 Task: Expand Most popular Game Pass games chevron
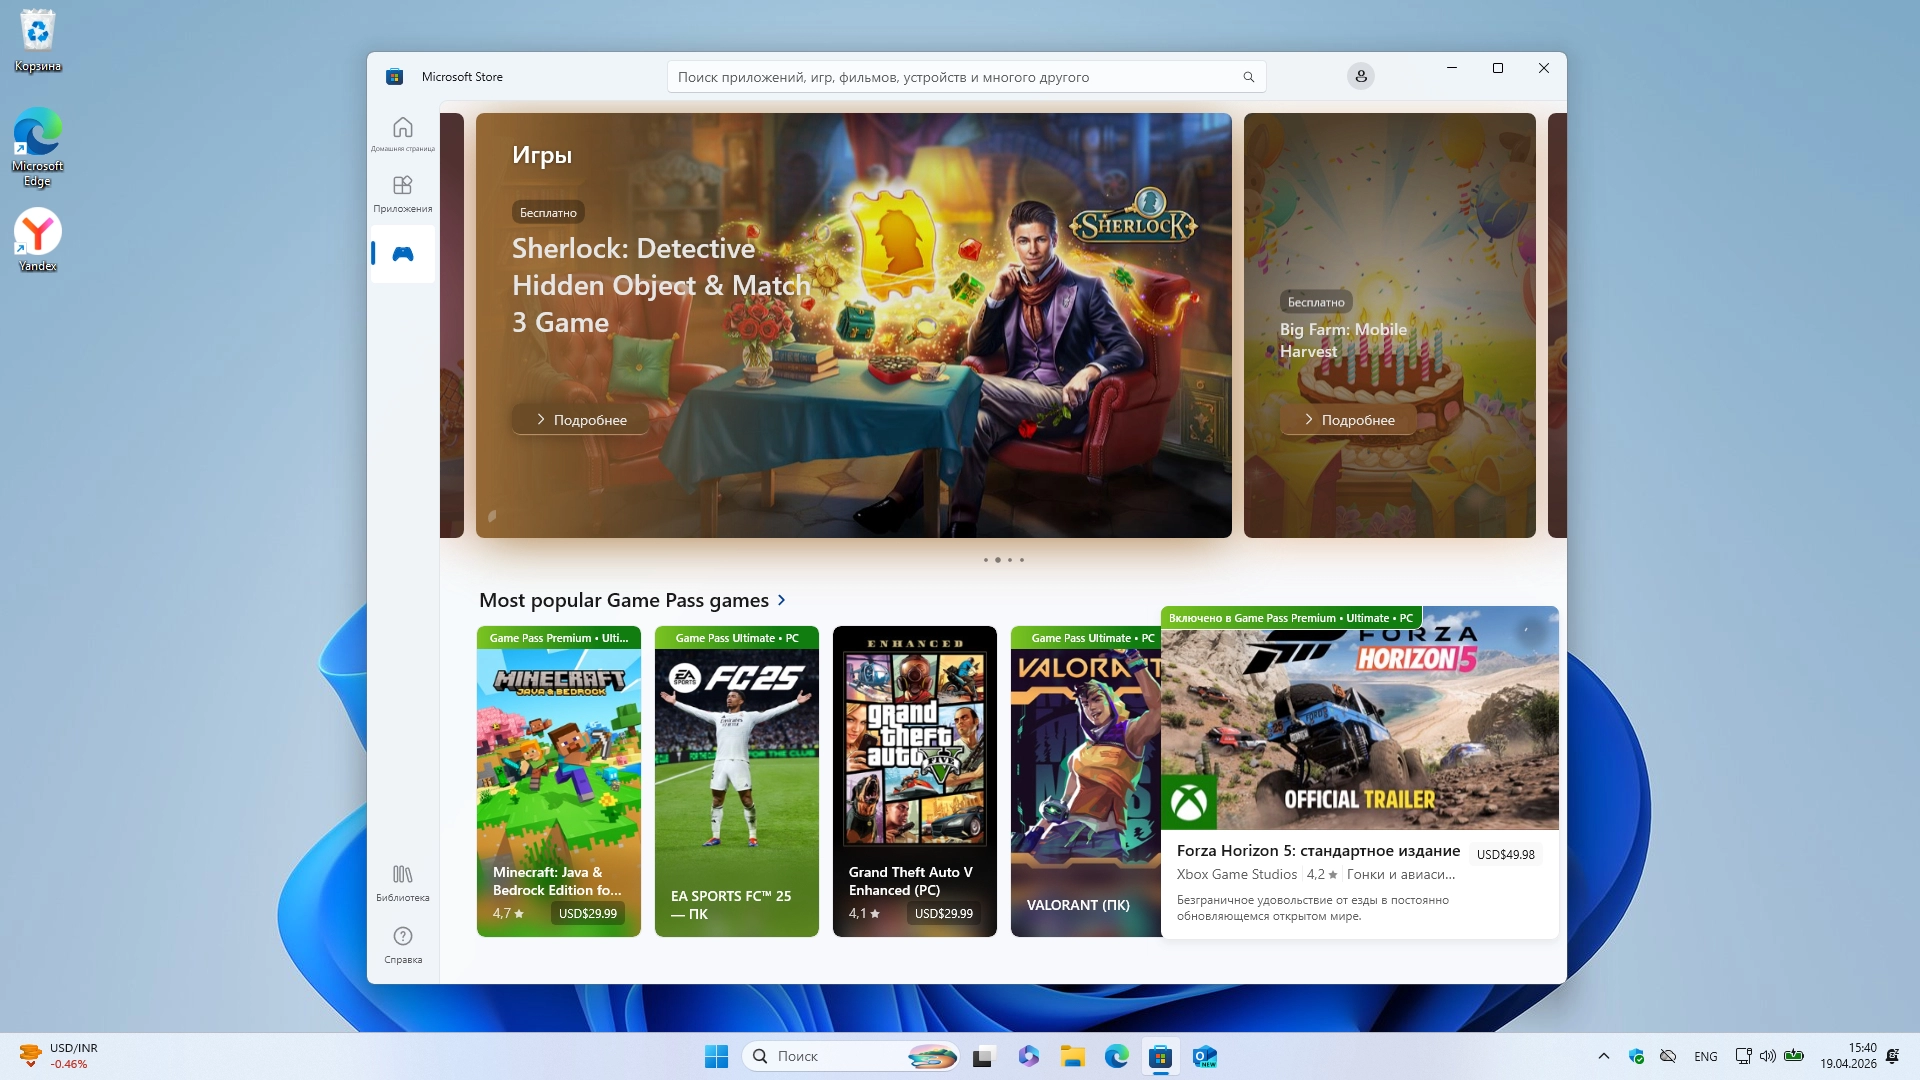(x=782, y=600)
